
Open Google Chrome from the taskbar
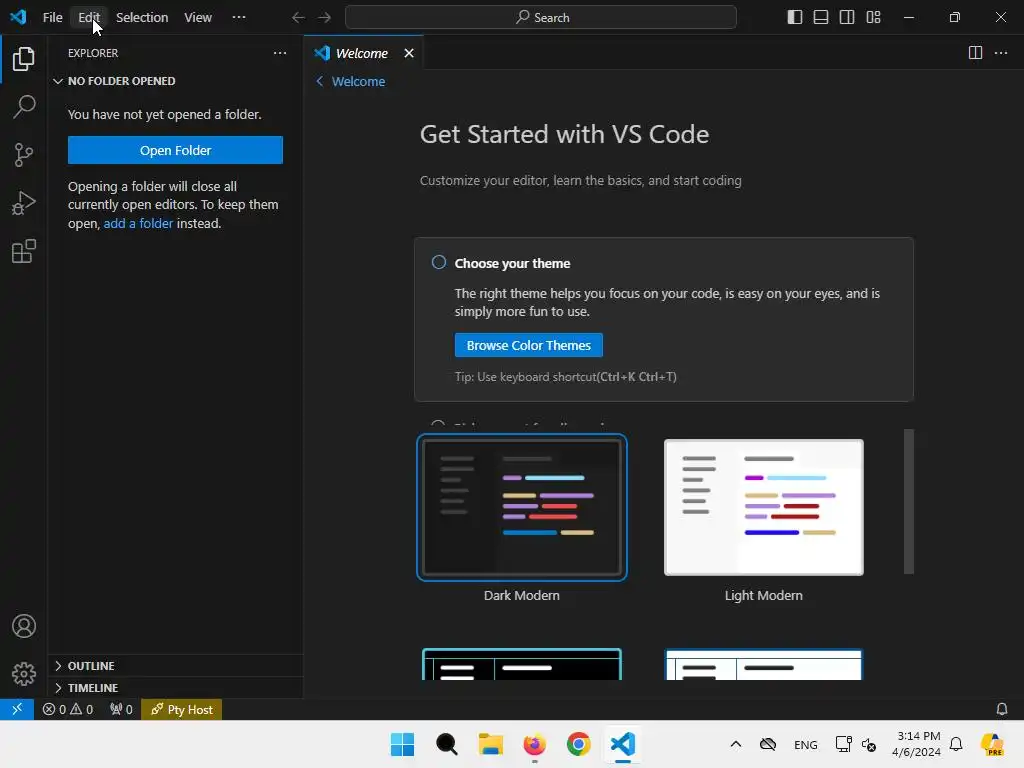(x=579, y=744)
